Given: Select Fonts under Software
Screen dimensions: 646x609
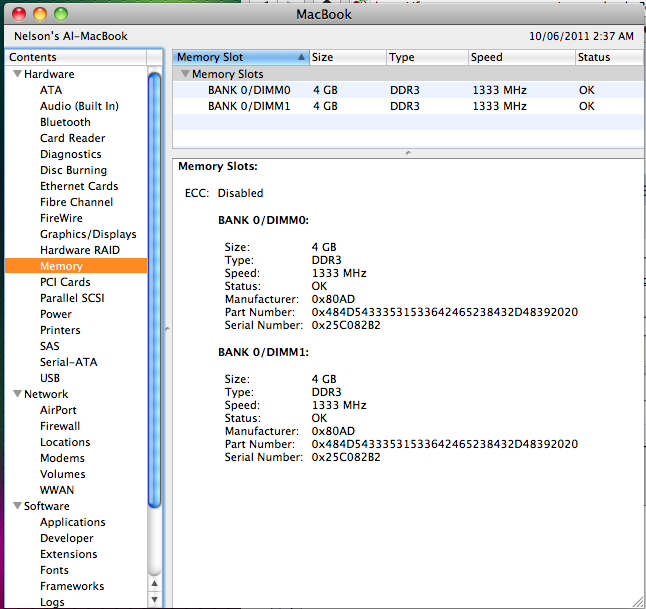Looking at the screenshot, I should [54, 570].
